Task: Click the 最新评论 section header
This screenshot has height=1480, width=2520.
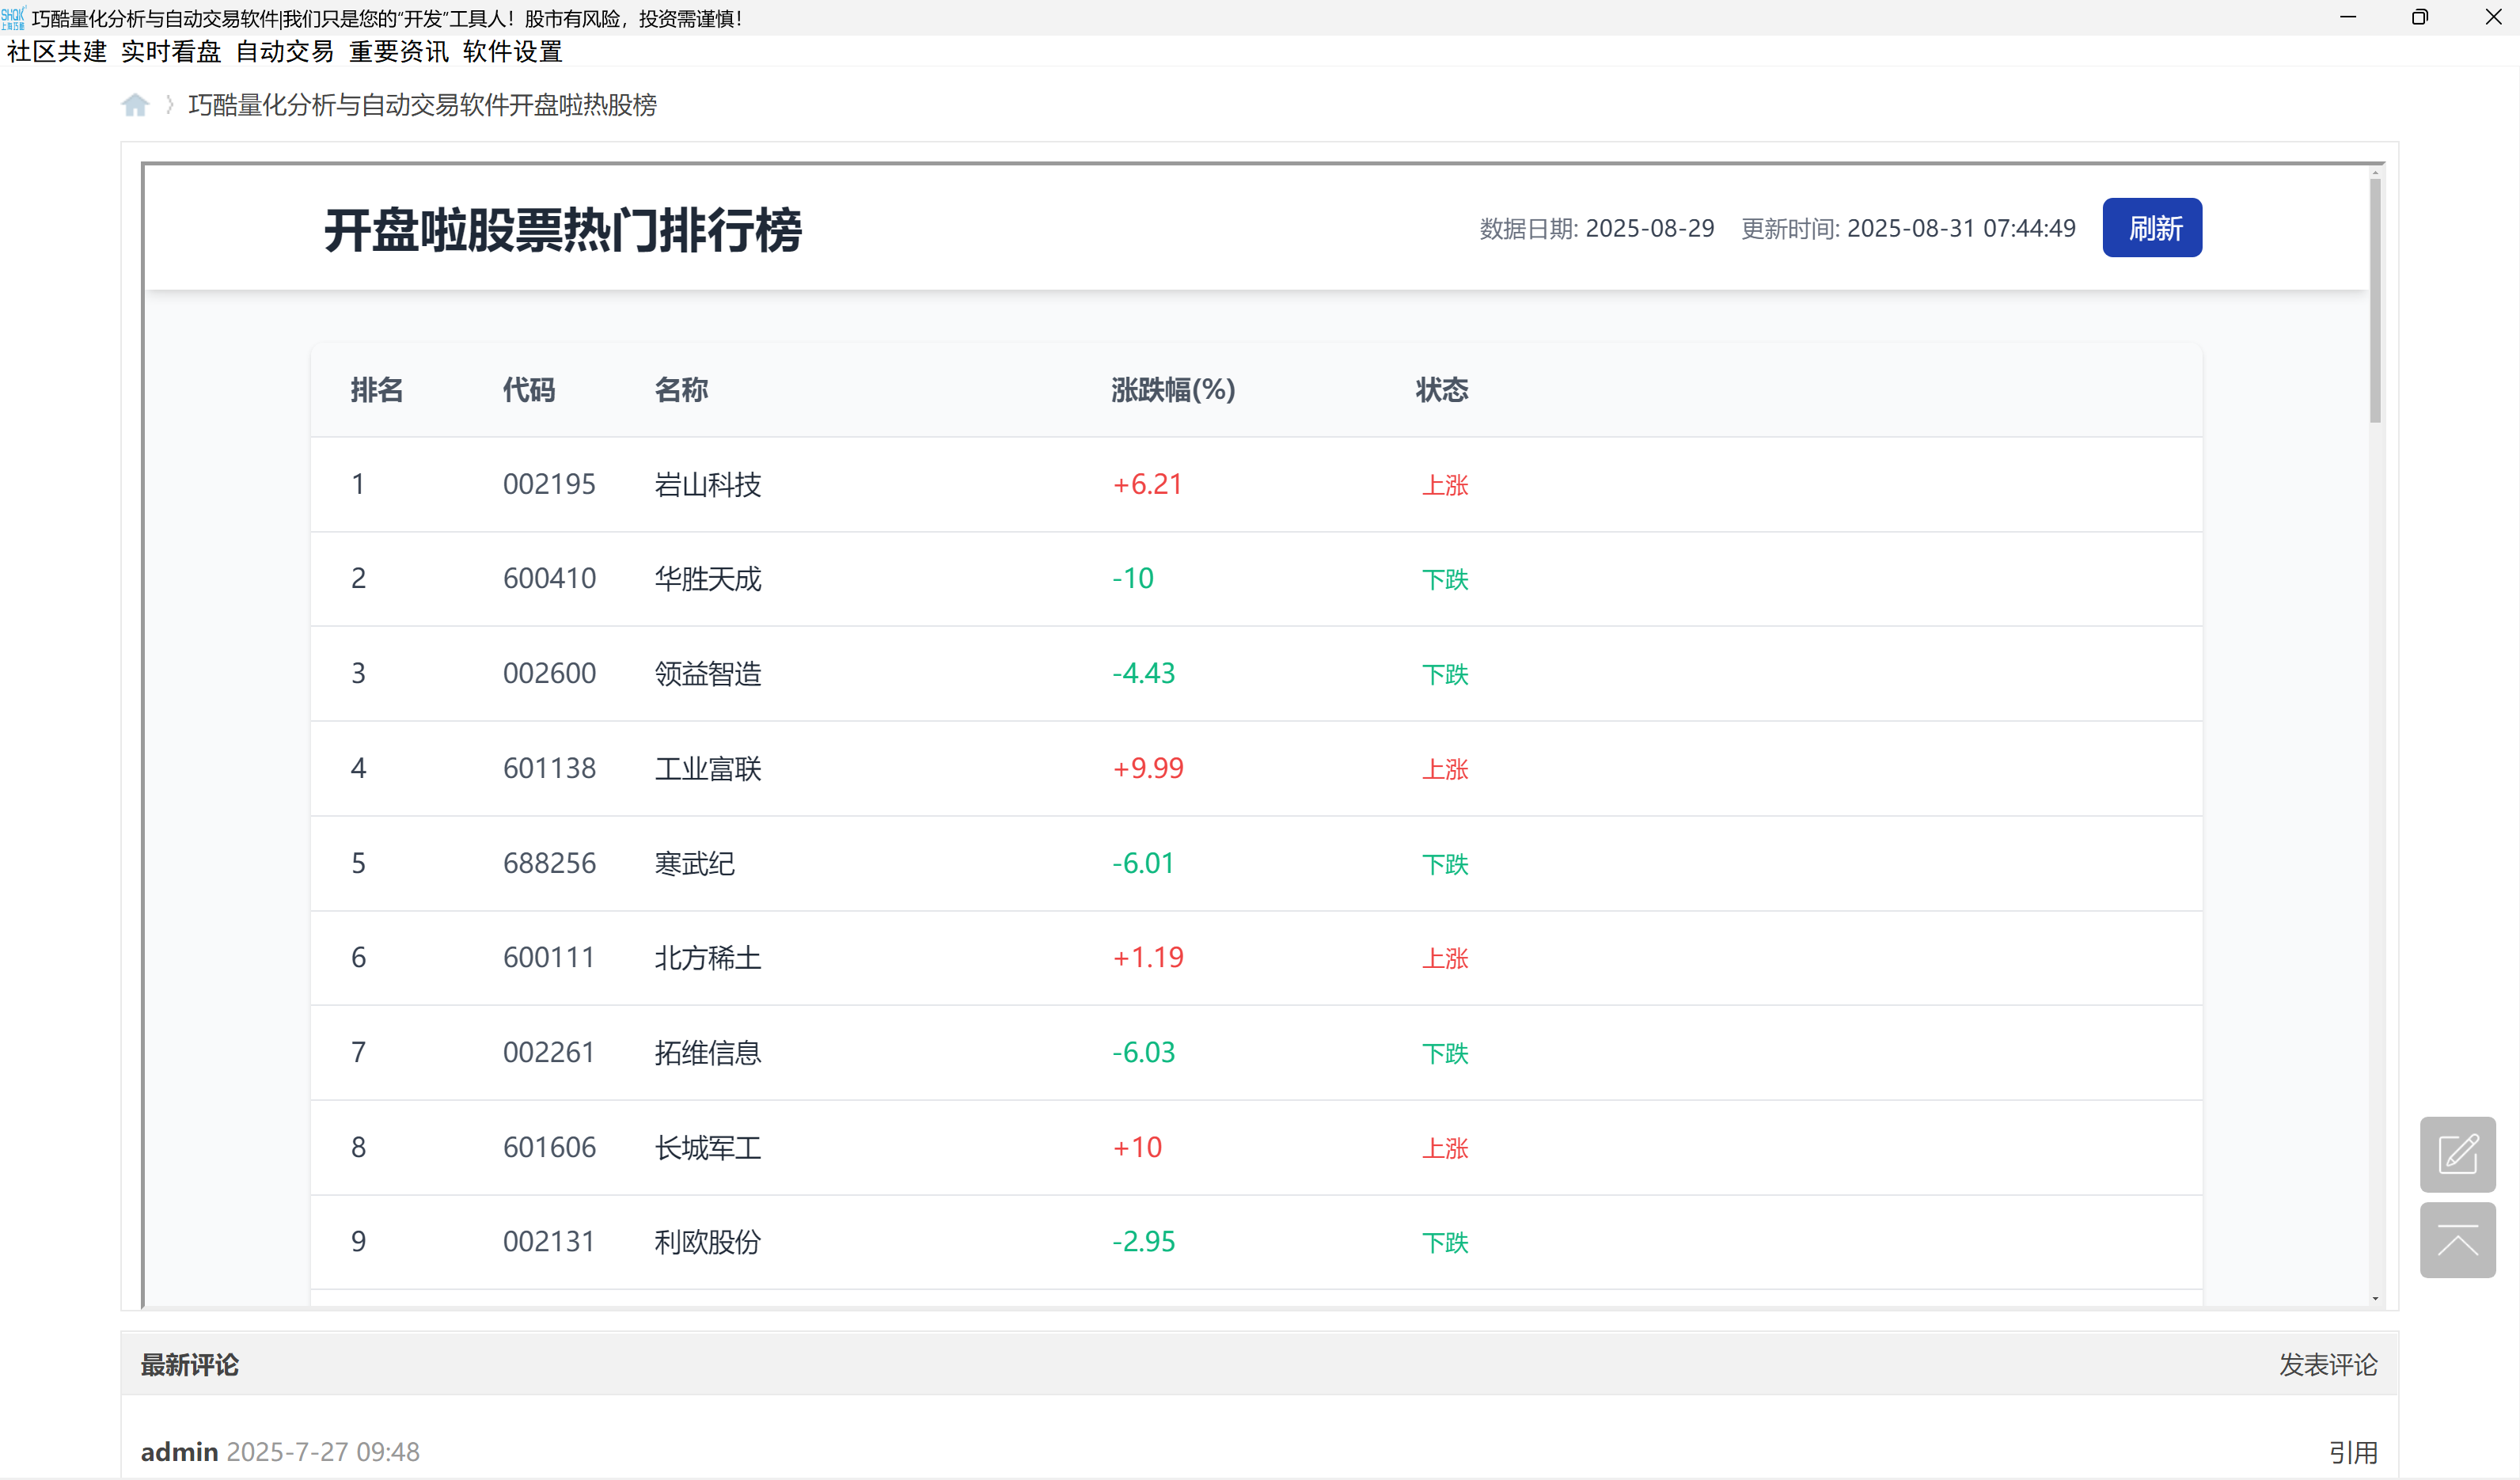Action: tap(189, 1365)
